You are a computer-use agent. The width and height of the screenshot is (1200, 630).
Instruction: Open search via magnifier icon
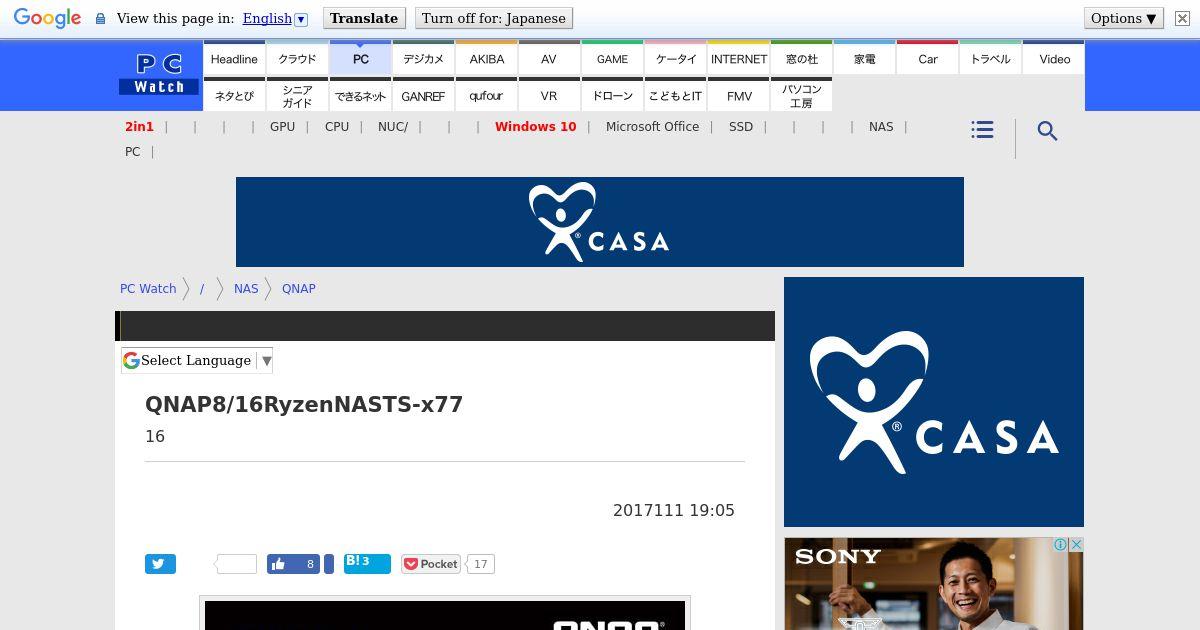click(1047, 131)
